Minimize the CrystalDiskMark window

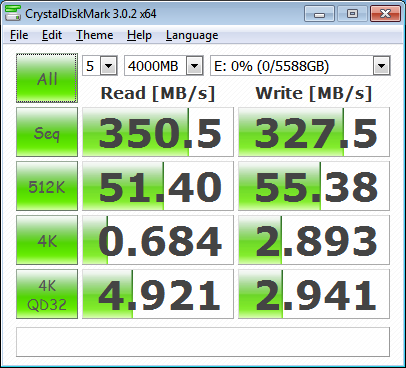(x=319, y=14)
